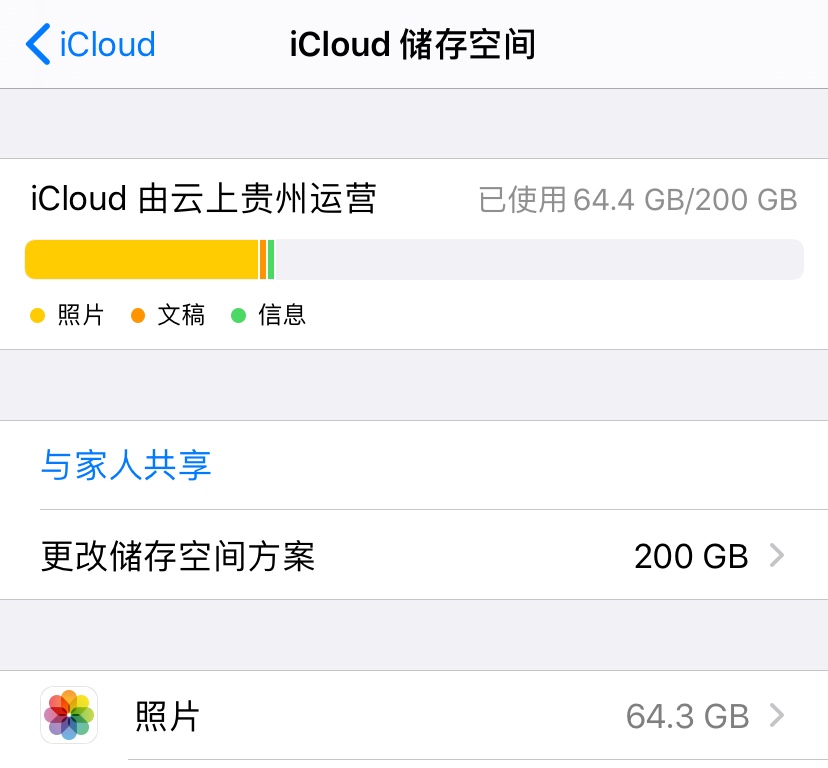828x768 pixels.
Task: Expand the chevron beside 64.3 GB
Action: (776, 716)
